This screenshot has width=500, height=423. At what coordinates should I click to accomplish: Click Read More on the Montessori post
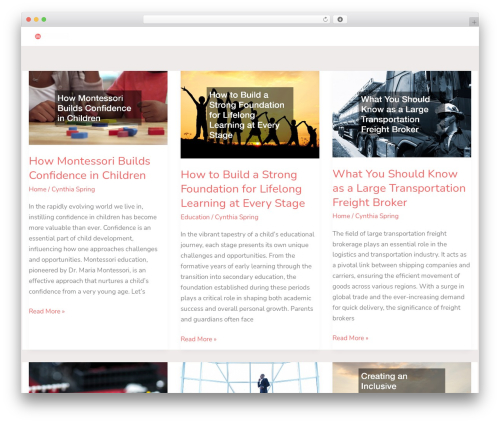(x=47, y=311)
